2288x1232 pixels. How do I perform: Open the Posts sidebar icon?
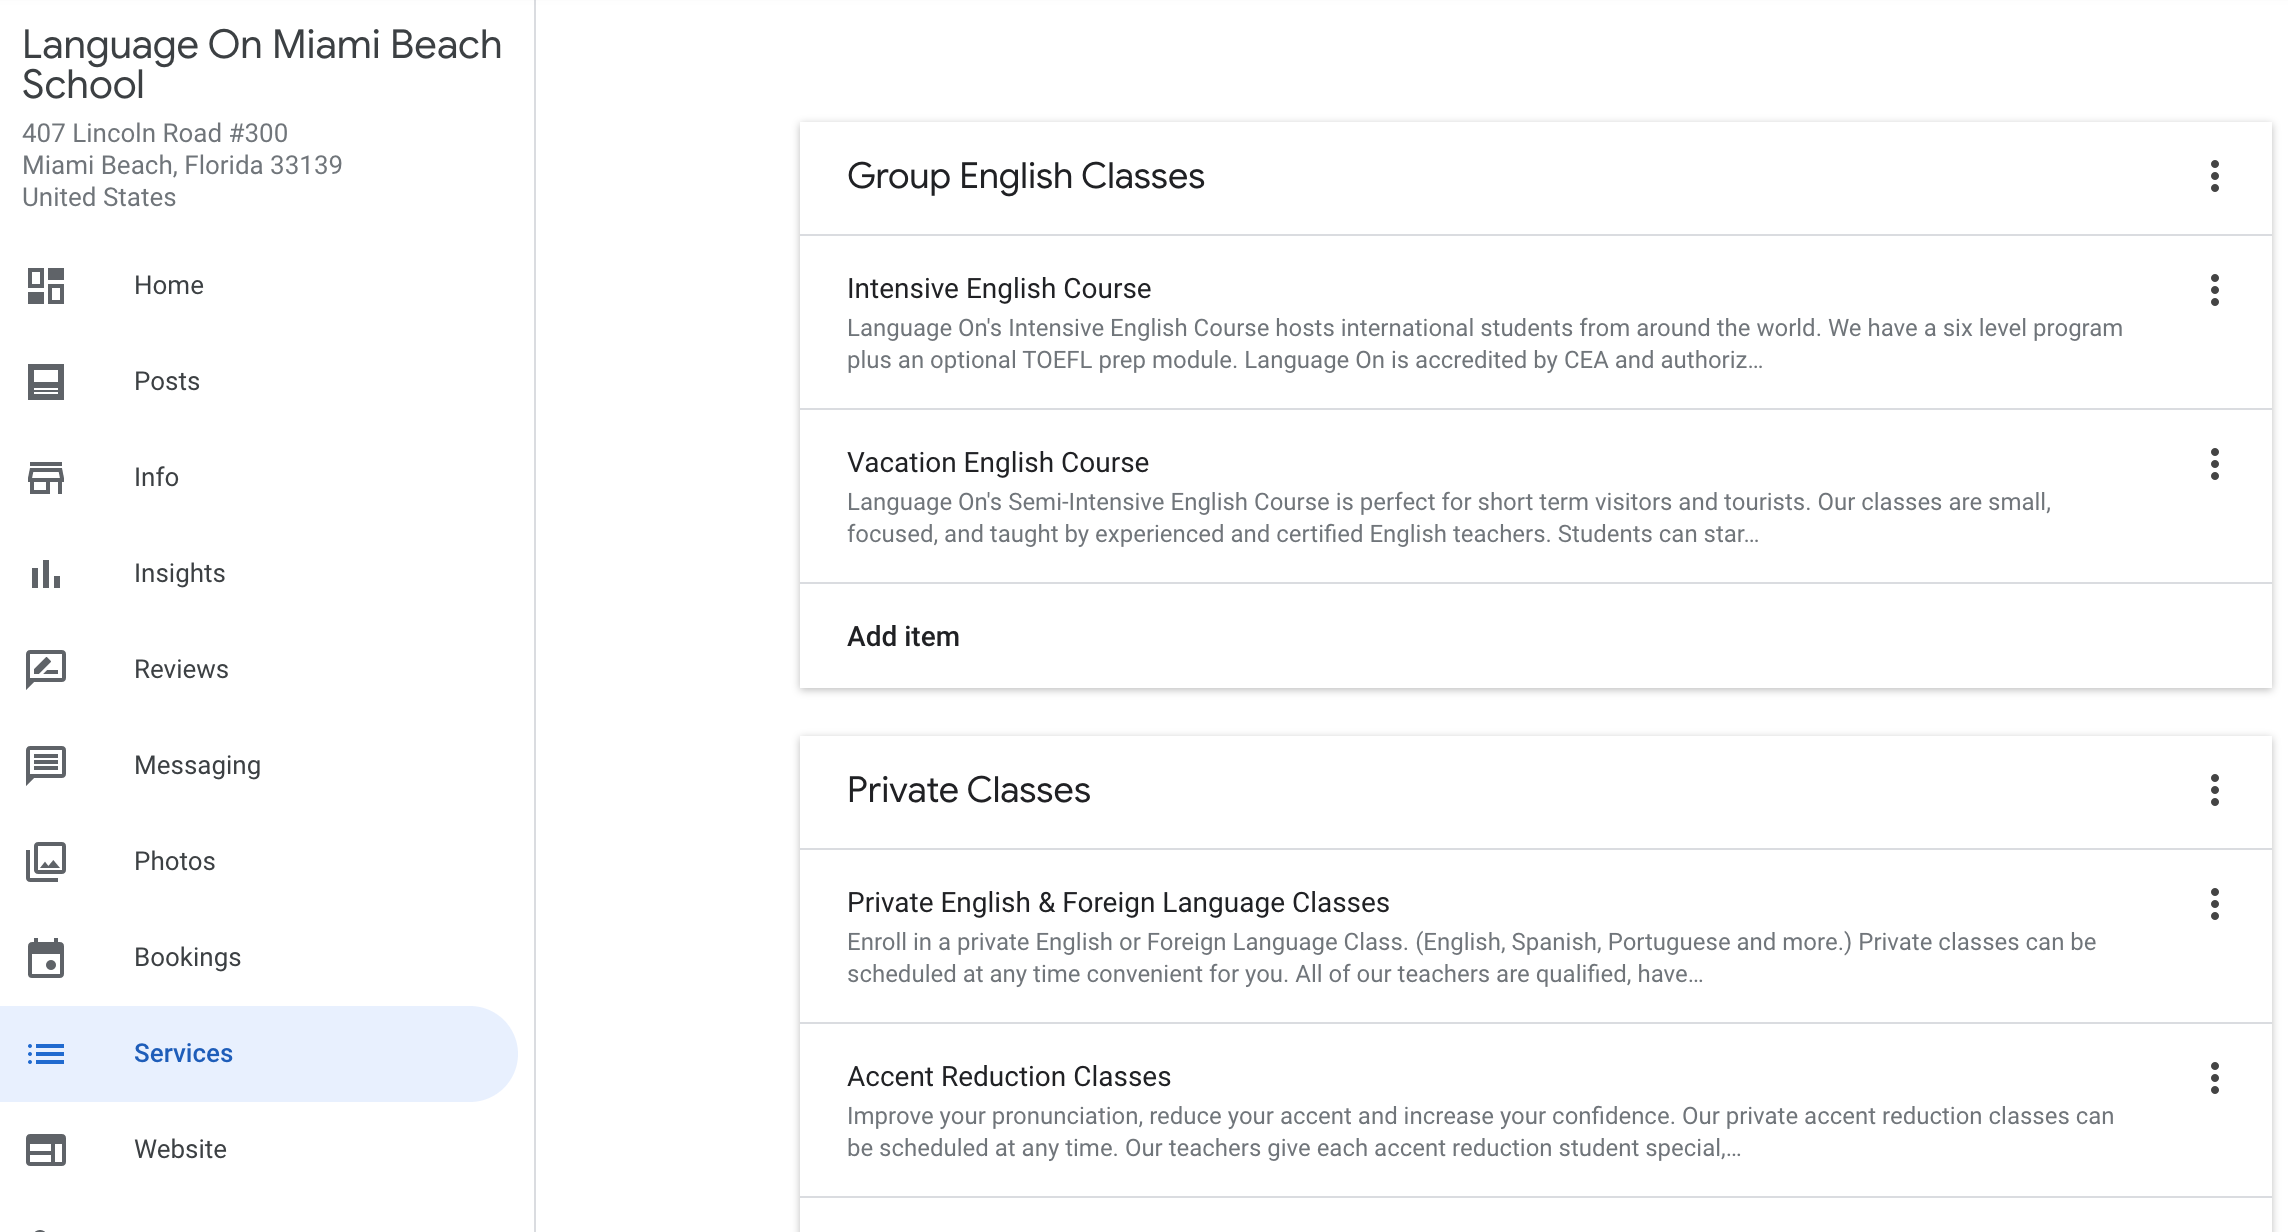click(x=46, y=382)
